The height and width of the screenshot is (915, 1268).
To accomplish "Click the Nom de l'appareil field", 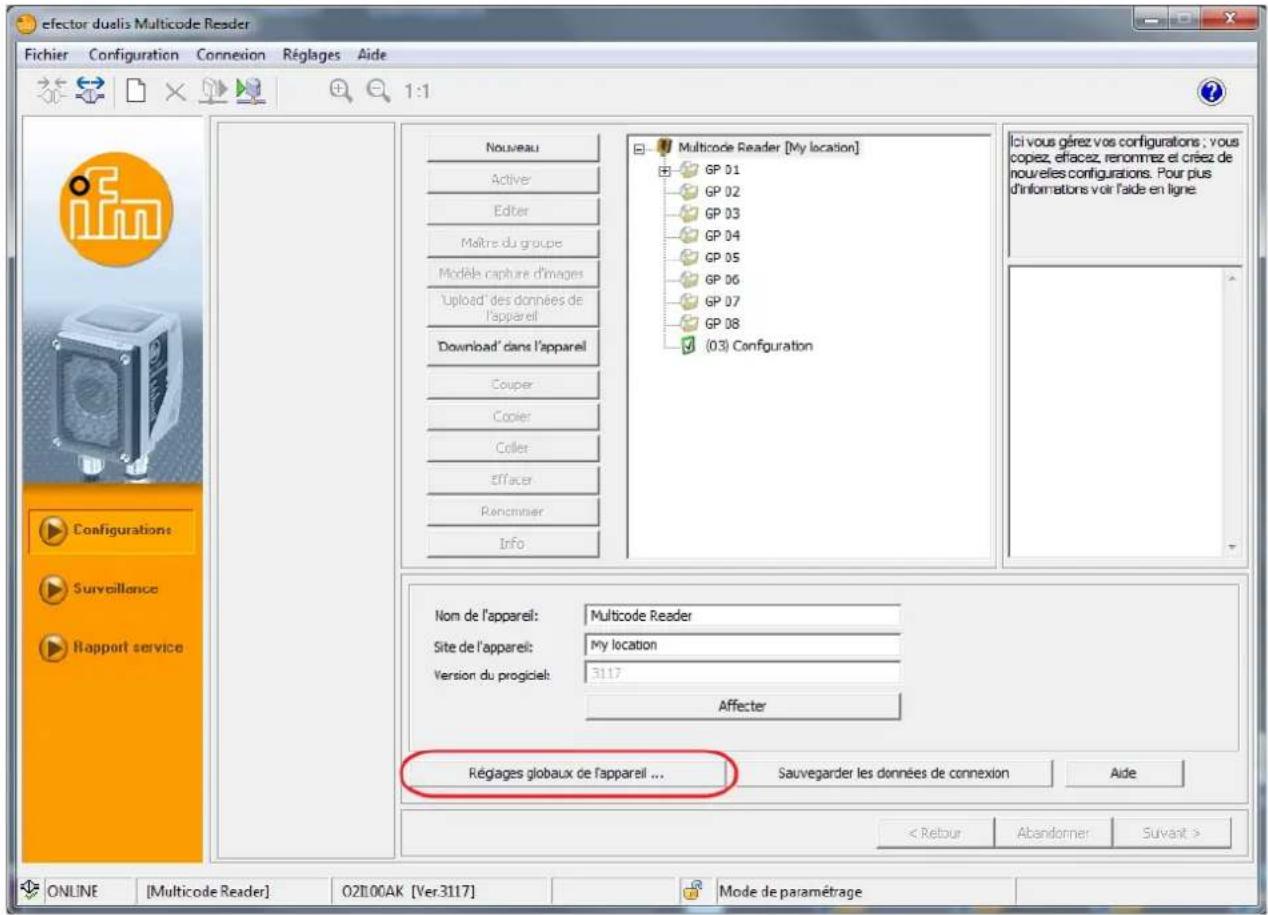I will point(741,616).
